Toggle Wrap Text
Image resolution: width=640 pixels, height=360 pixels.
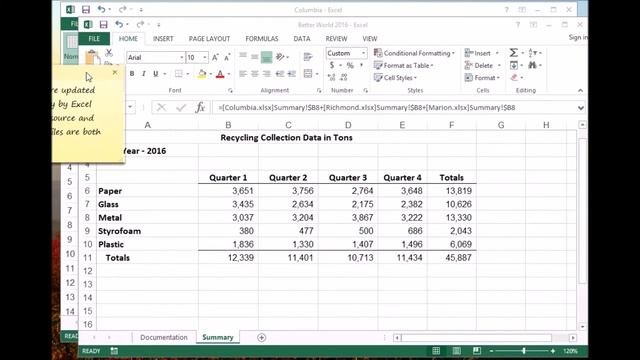point(308,57)
